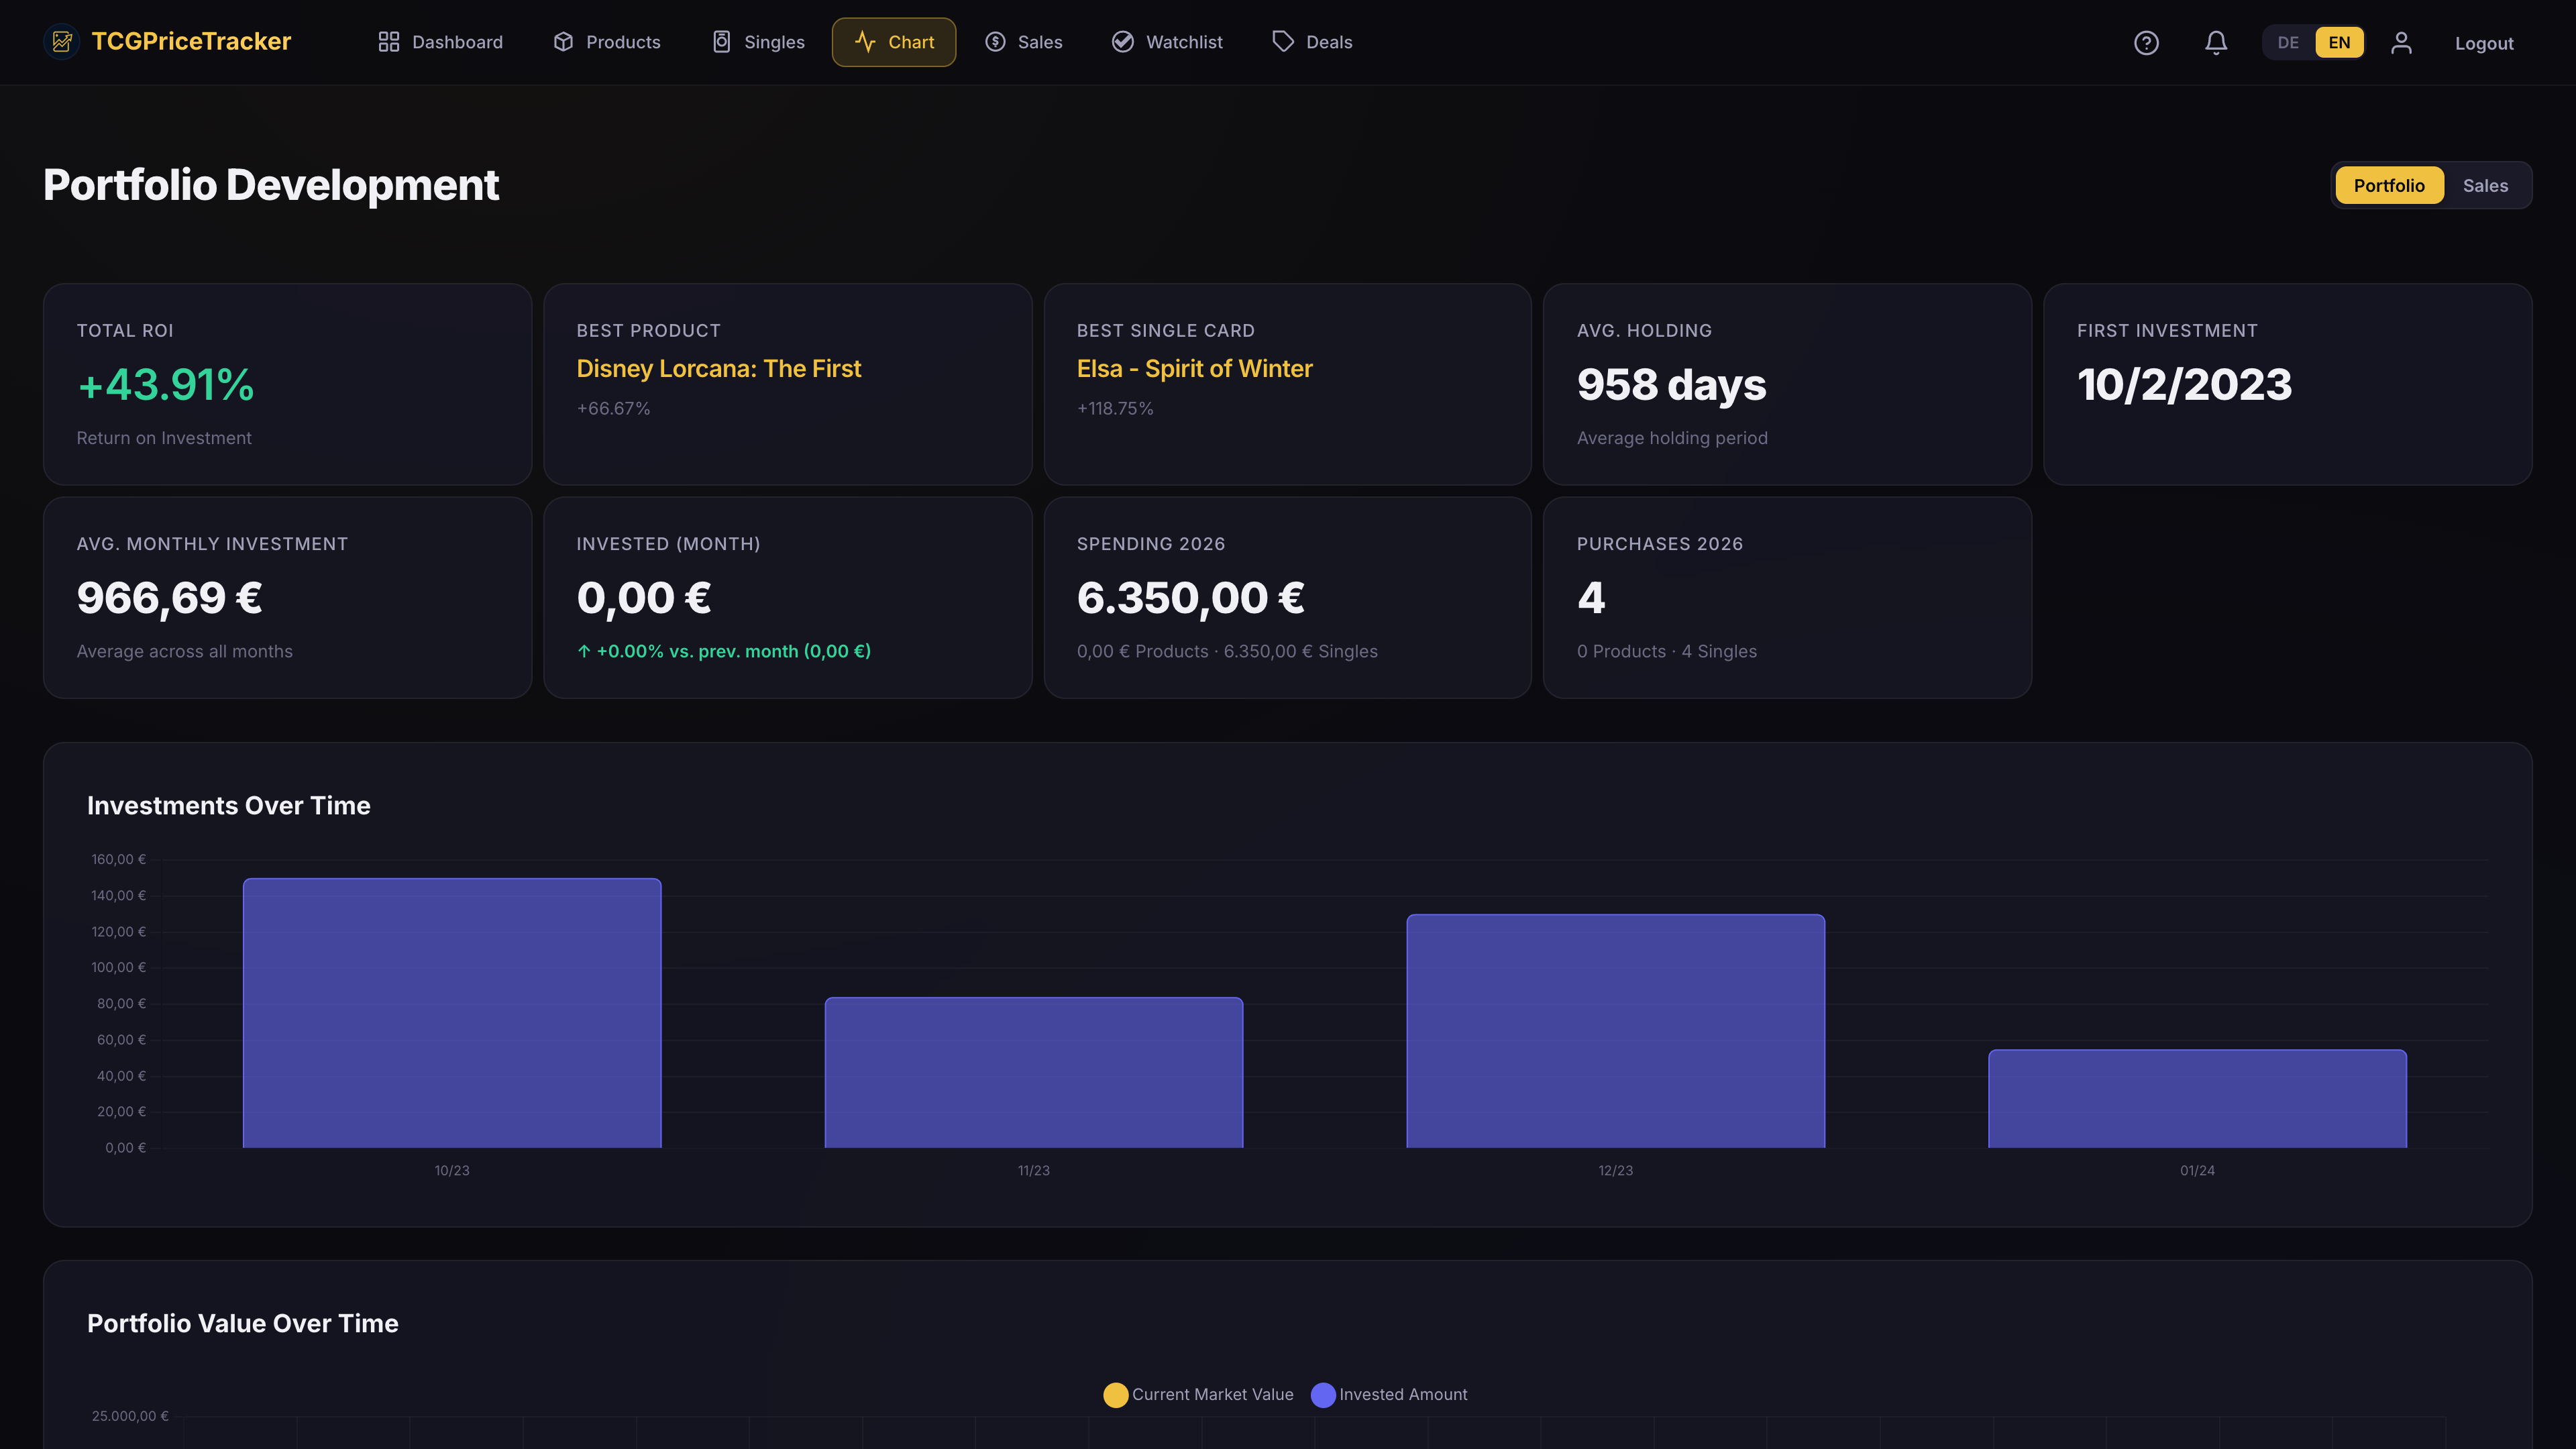Click the Singles card icon
The image size is (2576, 1449).
[721, 42]
